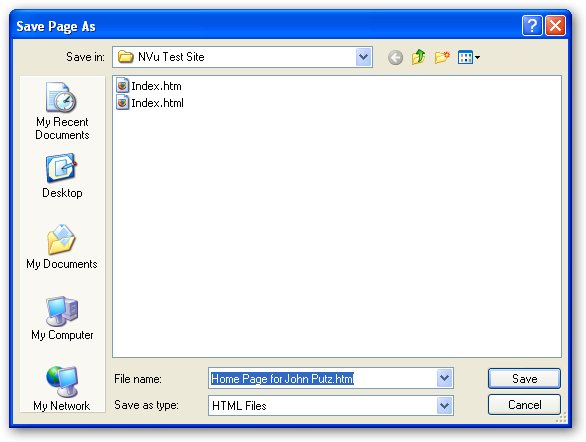Expand the Save in folder dropdown
The width and height of the screenshot is (586, 442).
pos(363,57)
